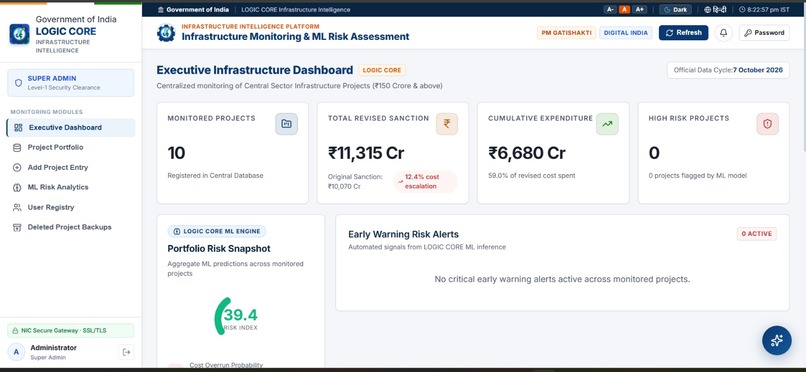806x372 pixels.
Task: Click Official Data Cycle date box
Action: point(728,70)
